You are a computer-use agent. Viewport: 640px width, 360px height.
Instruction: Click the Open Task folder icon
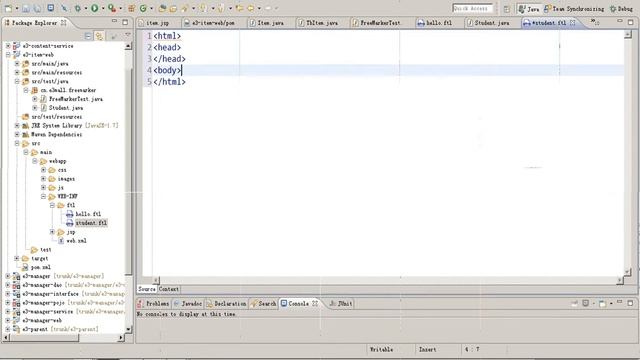tap(173, 9)
